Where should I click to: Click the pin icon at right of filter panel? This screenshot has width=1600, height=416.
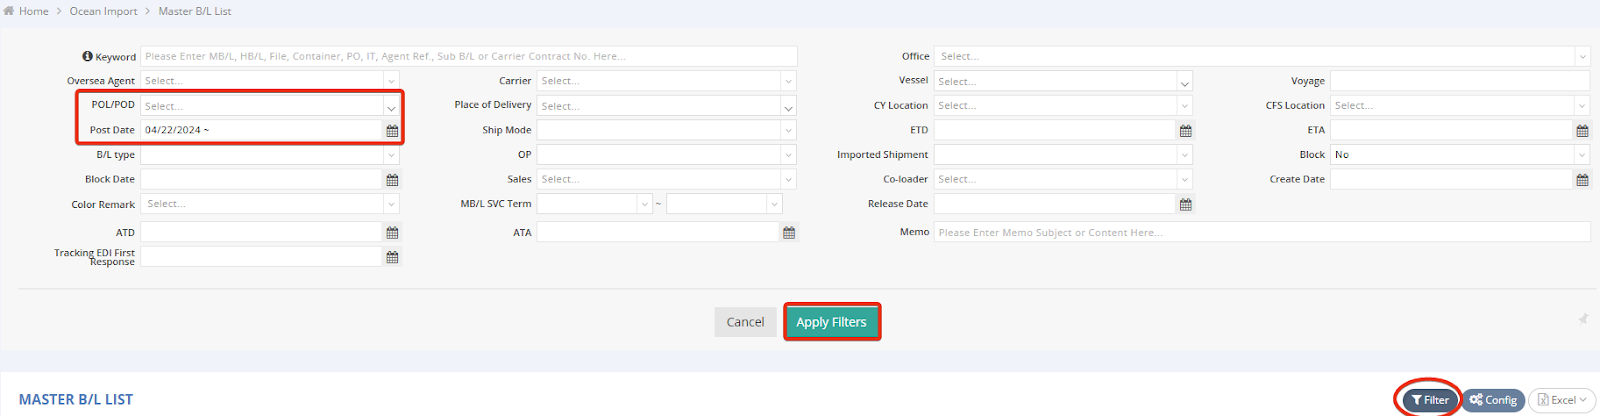tap(1583, 319)
